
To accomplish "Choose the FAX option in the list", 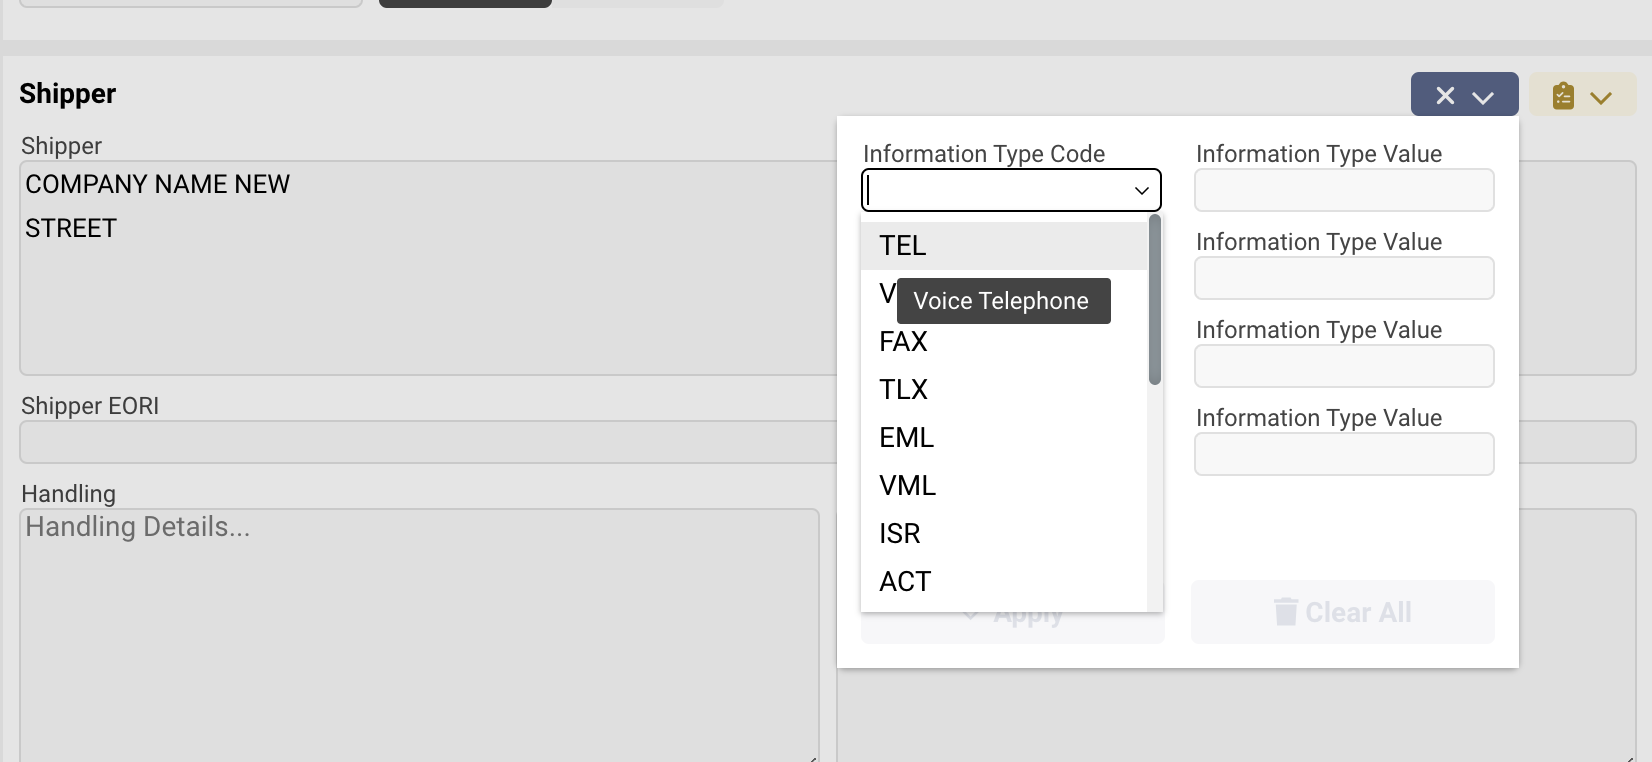I will (x=903, y=342).
